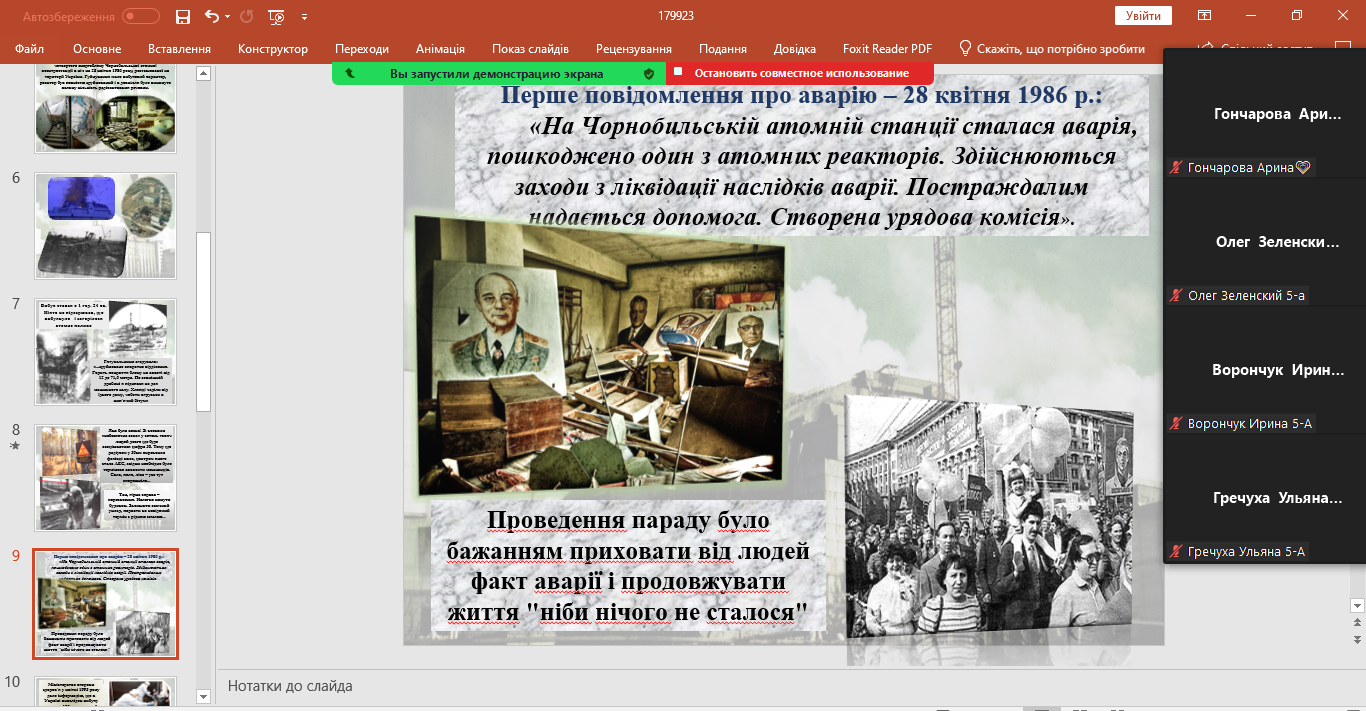Expand the Quick Access Toolbar customization arrow
1366x711 pixels.
(304, 17)
